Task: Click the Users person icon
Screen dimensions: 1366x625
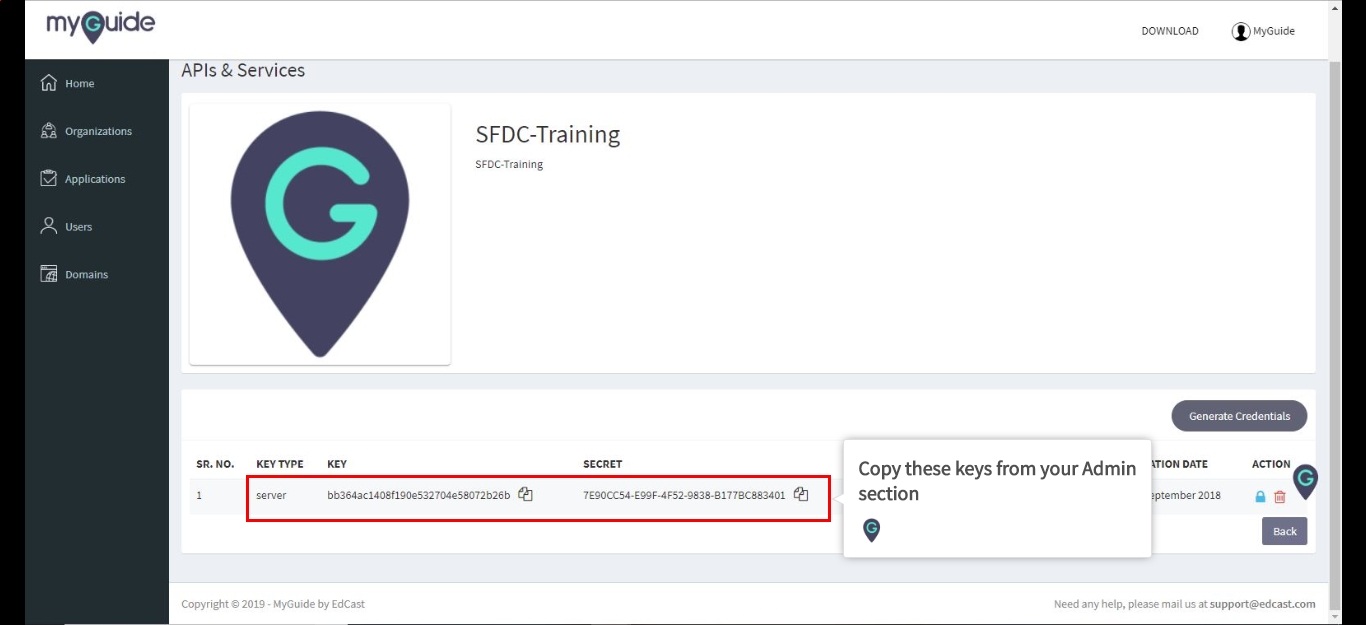Action: (48, 226)
